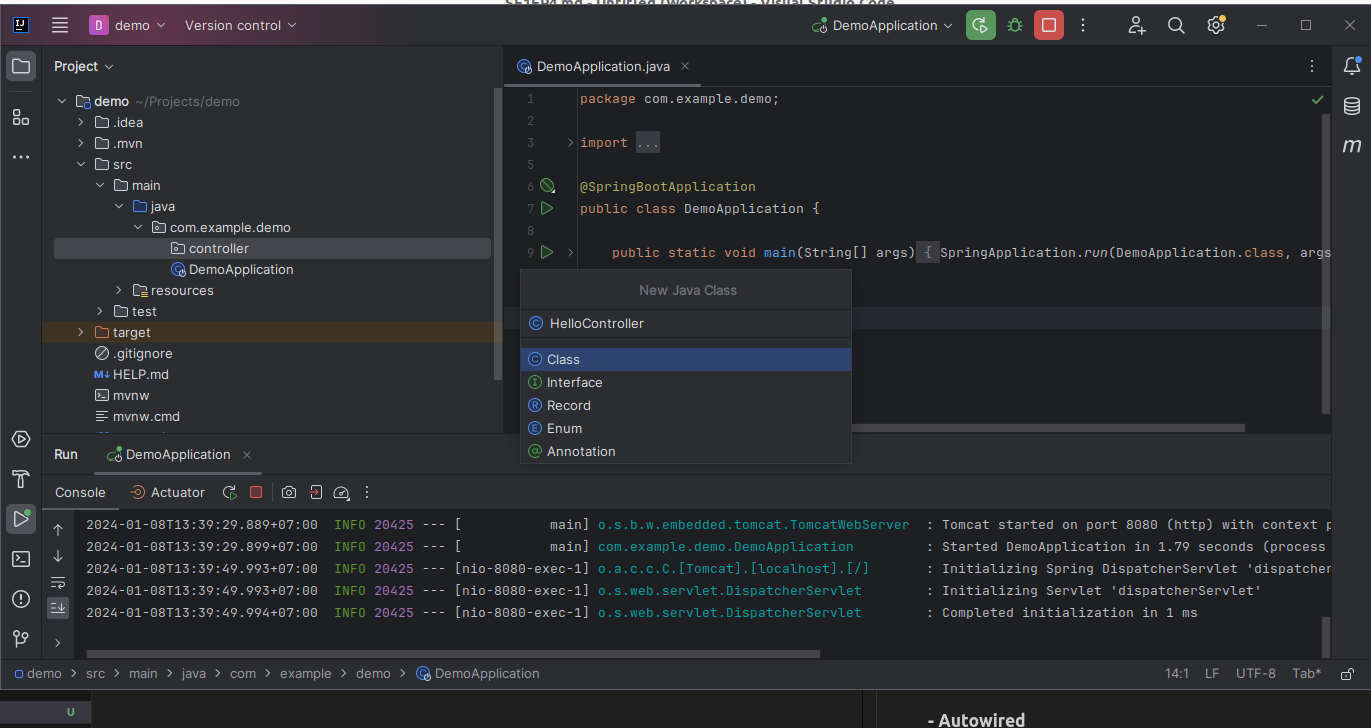Collapse the com.example.demo package
The height and width of the screenshot is (728, 1371).
point(138,227)
